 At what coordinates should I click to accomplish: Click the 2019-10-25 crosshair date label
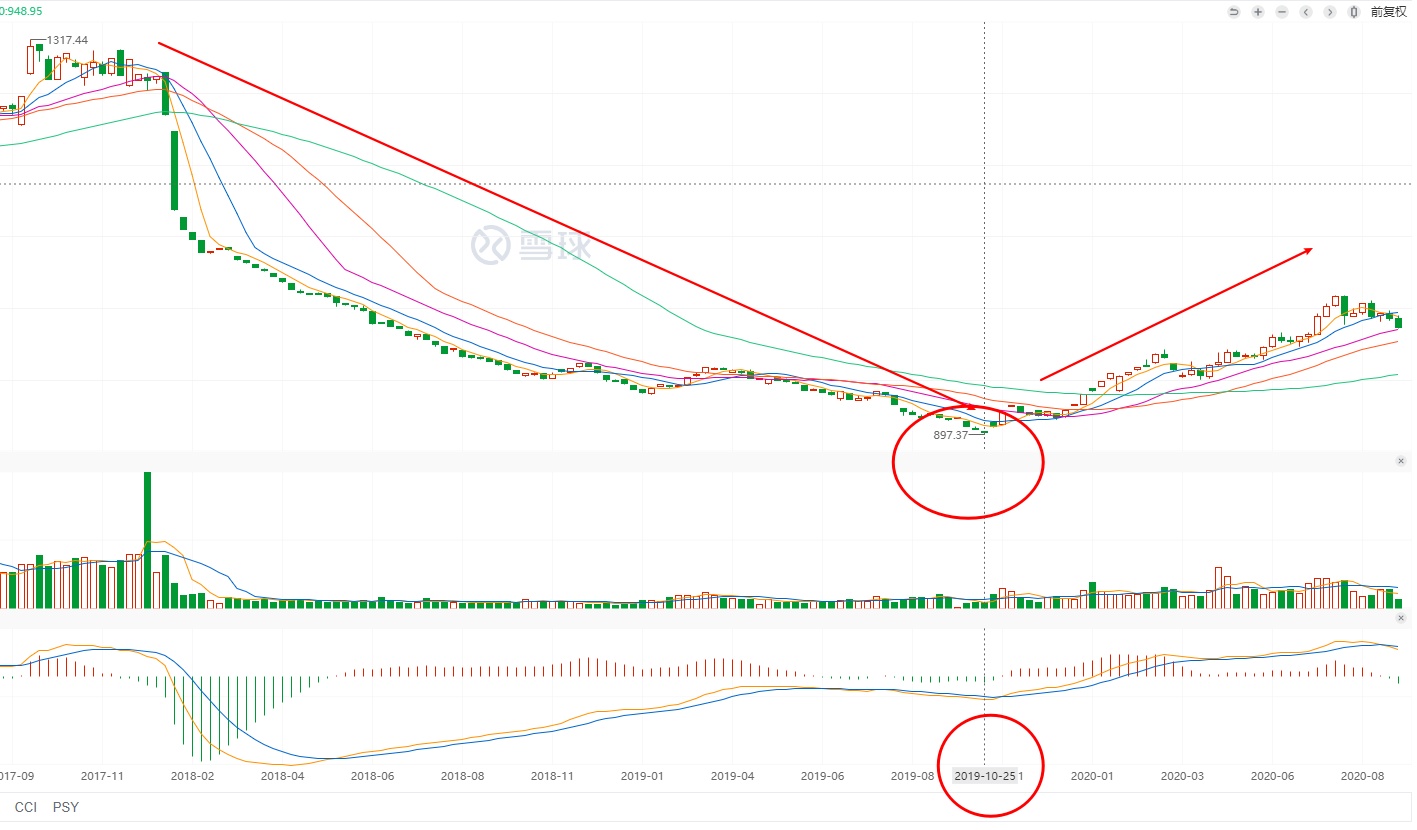[985, 776]
